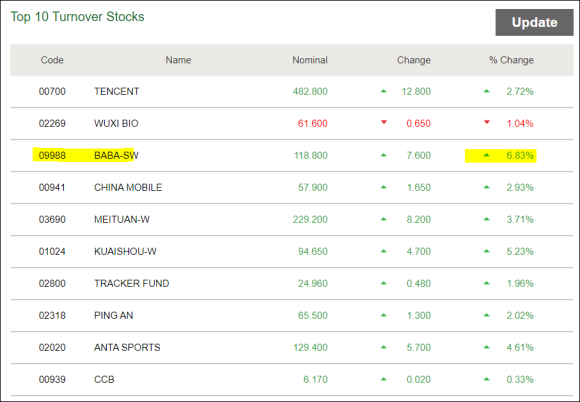This screenshot has width=580, height=402.
Task: Select stock code 01024
Action: pyautogui.click(x=52, y=251)
